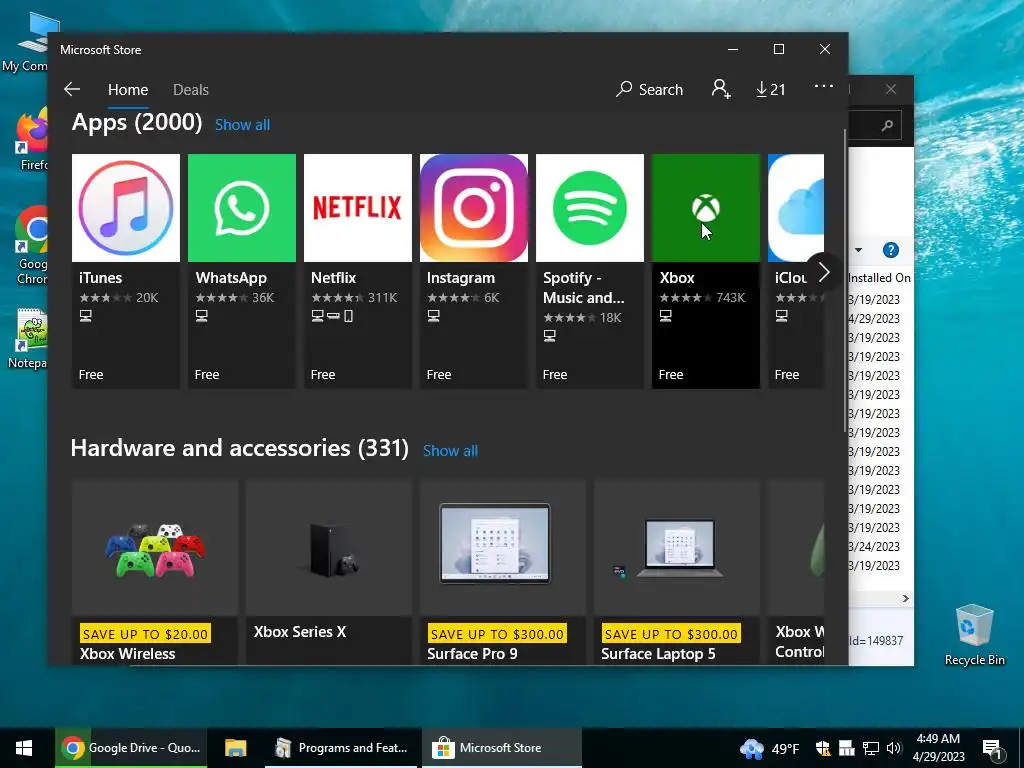The image size is (1024, 768).
Task: Click the taskbar clock showing 4:49 AM
Action: coord(938,748)
